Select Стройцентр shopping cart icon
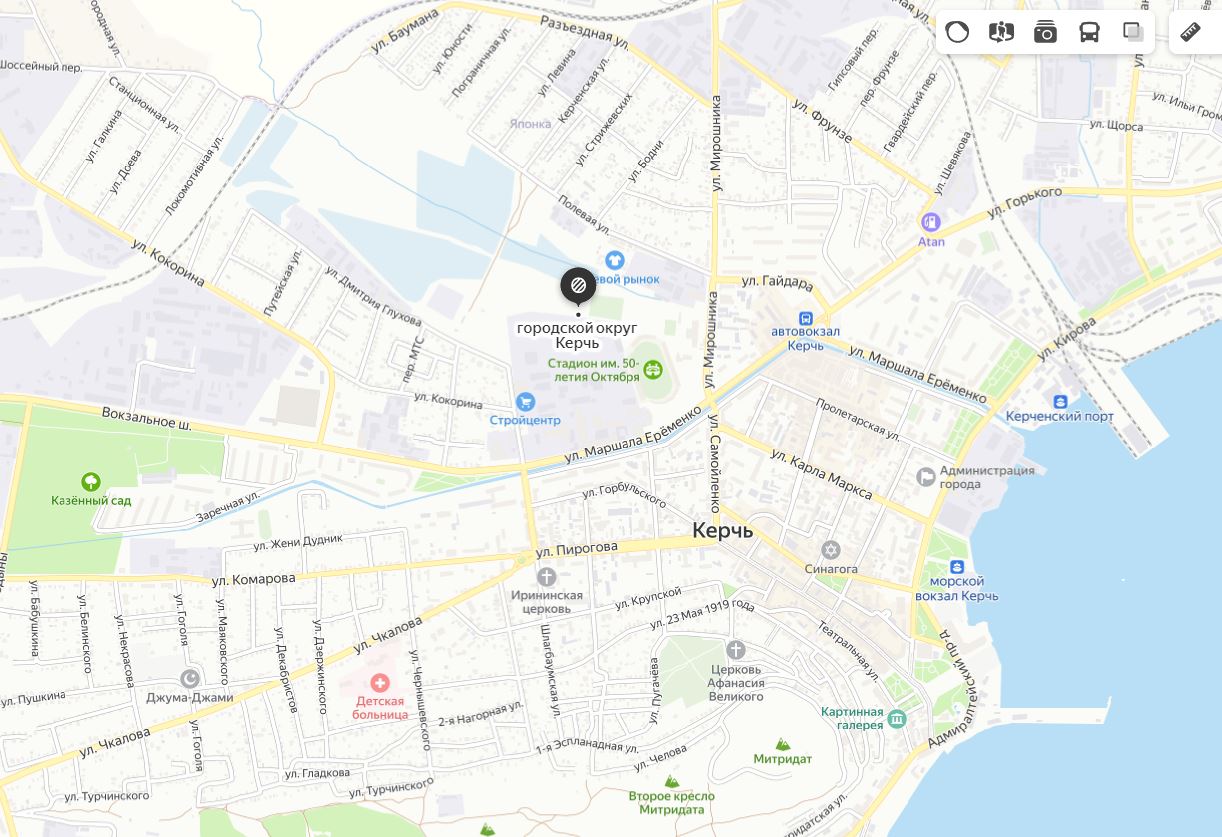Viewport: 1222px width, 837px height. [525, 402]
